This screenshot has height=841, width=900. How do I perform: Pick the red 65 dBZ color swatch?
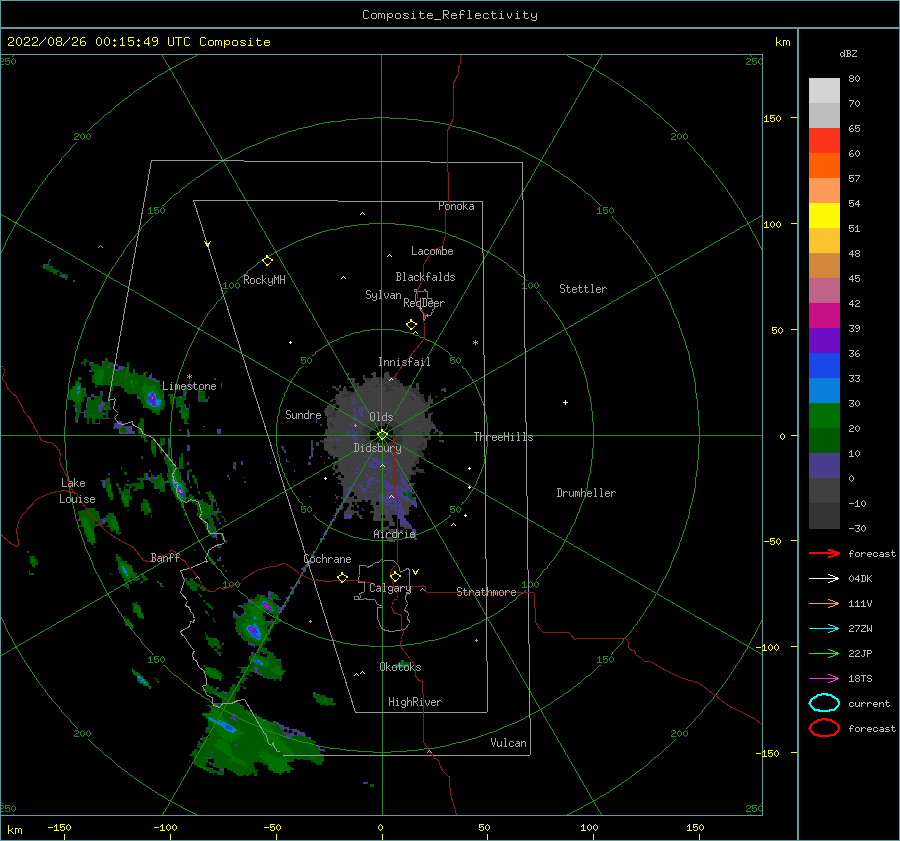coord(824,141)
